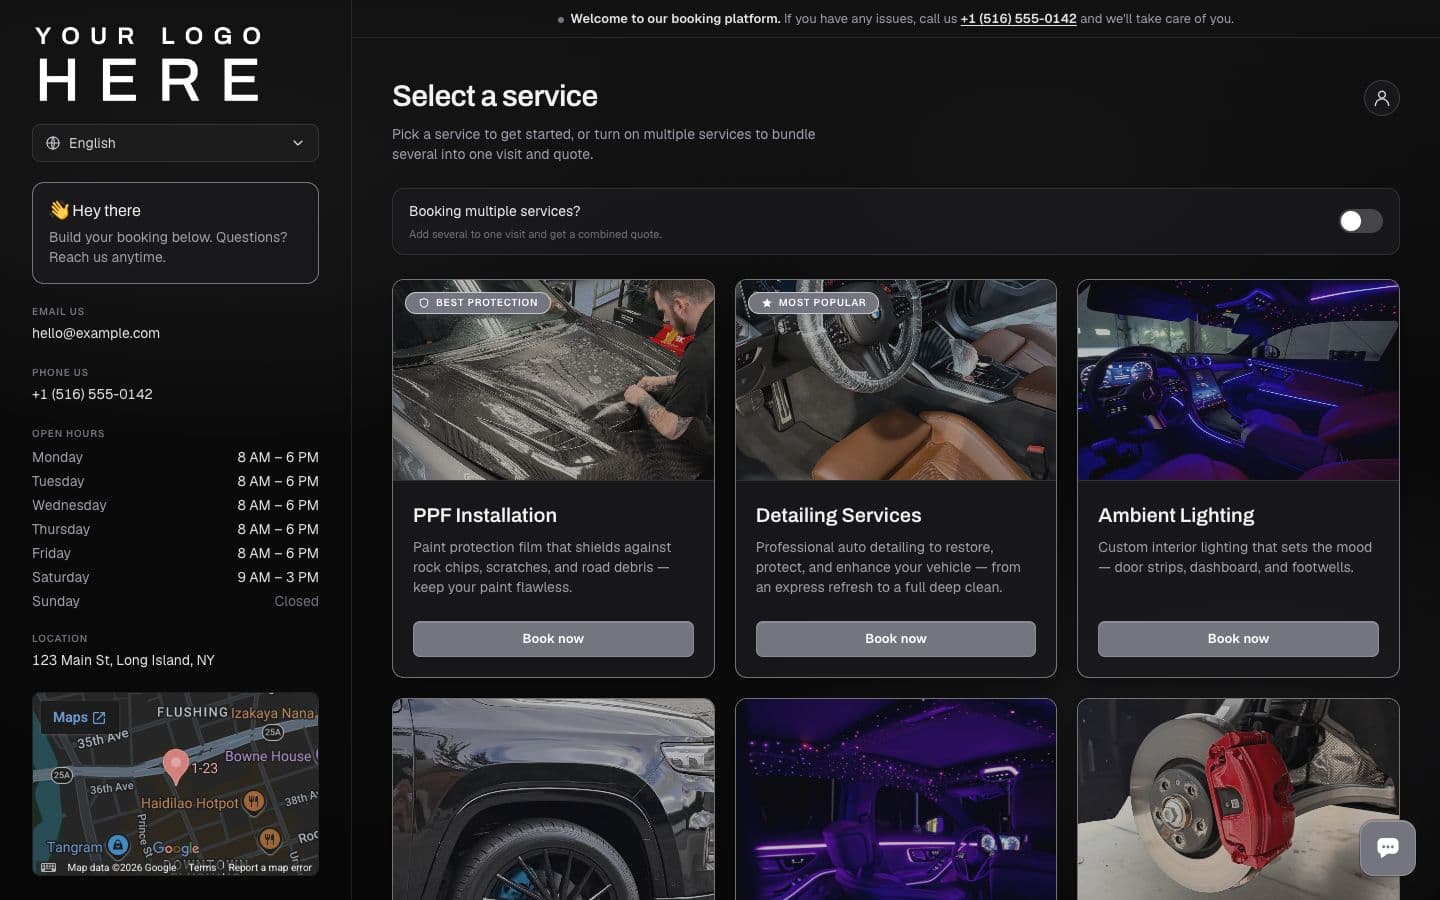Click the red brake caliper photo card
The width and height of the screenshot is (1440, 900).
pyautogui.click(x=1238, y=799)
